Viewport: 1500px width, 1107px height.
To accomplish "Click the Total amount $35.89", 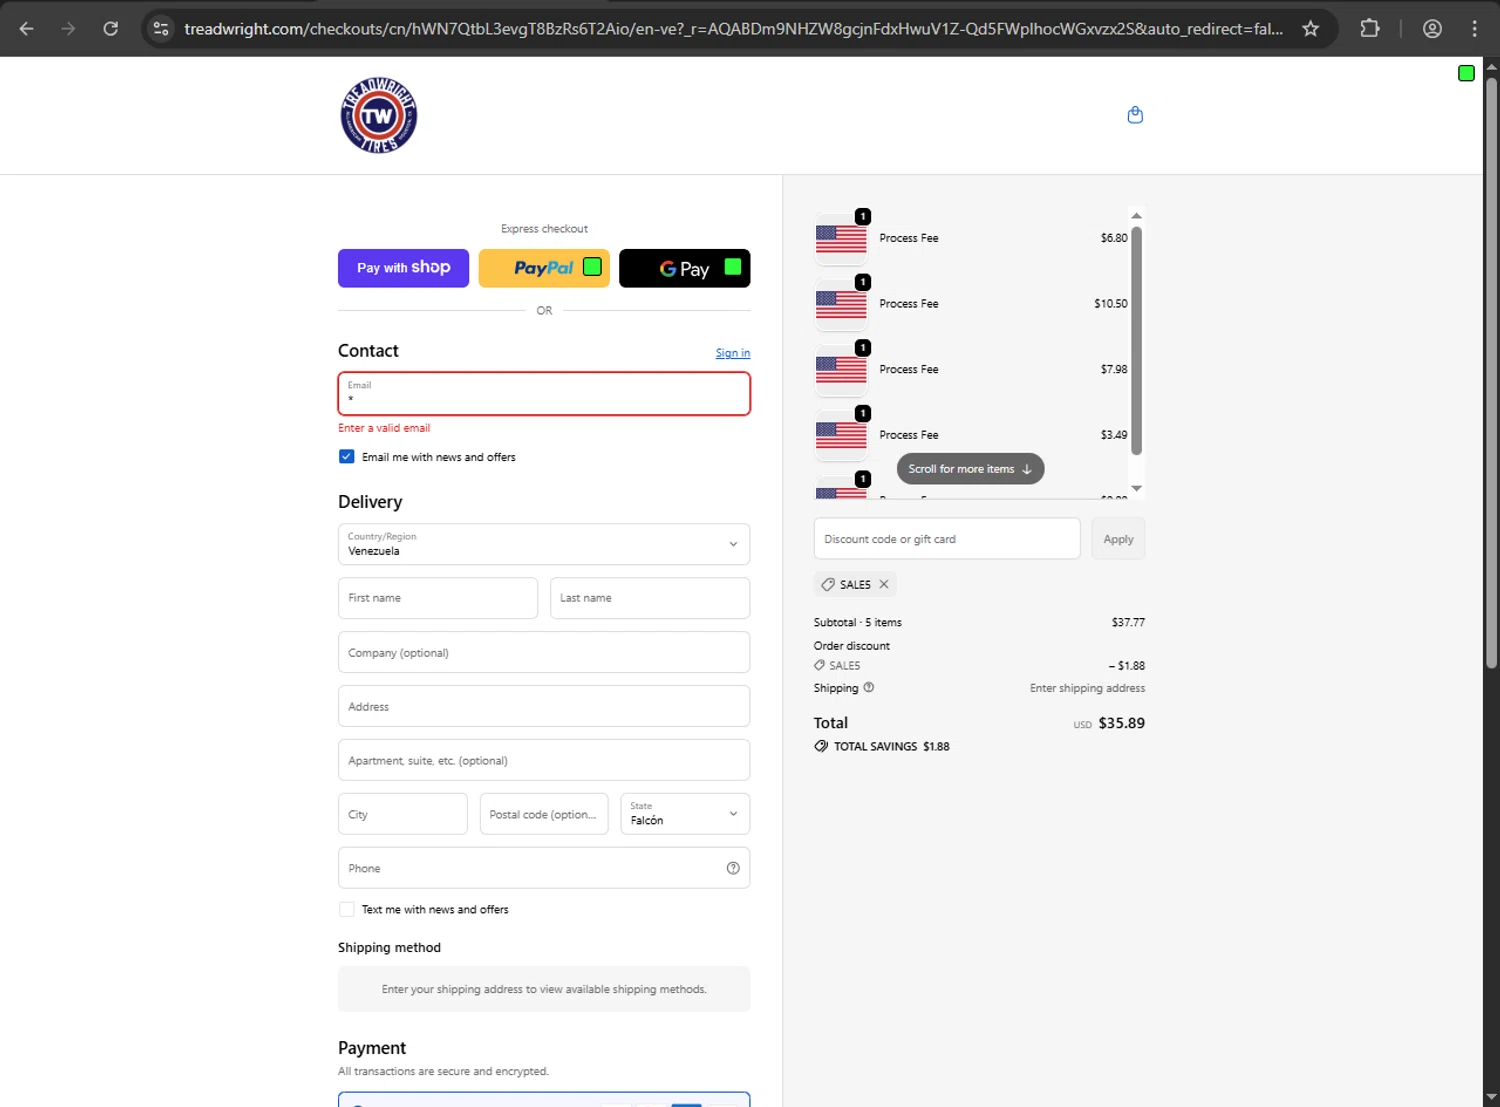I will tap(1121, 723).
